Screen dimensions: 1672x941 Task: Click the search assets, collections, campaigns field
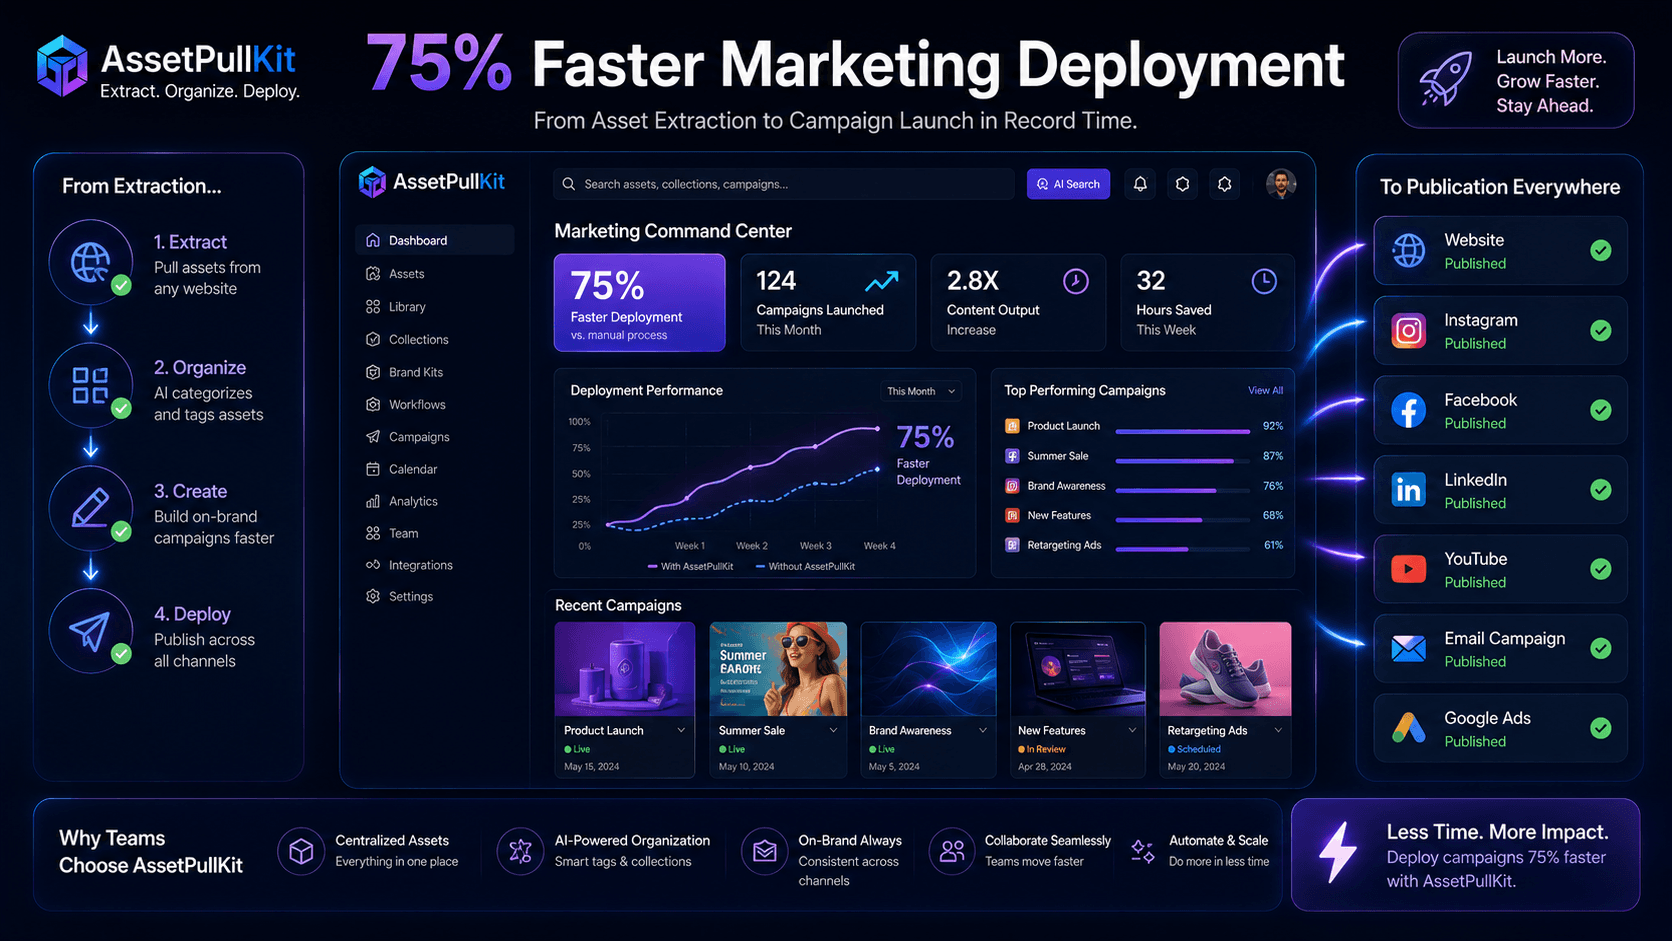(x=784, y=184)
